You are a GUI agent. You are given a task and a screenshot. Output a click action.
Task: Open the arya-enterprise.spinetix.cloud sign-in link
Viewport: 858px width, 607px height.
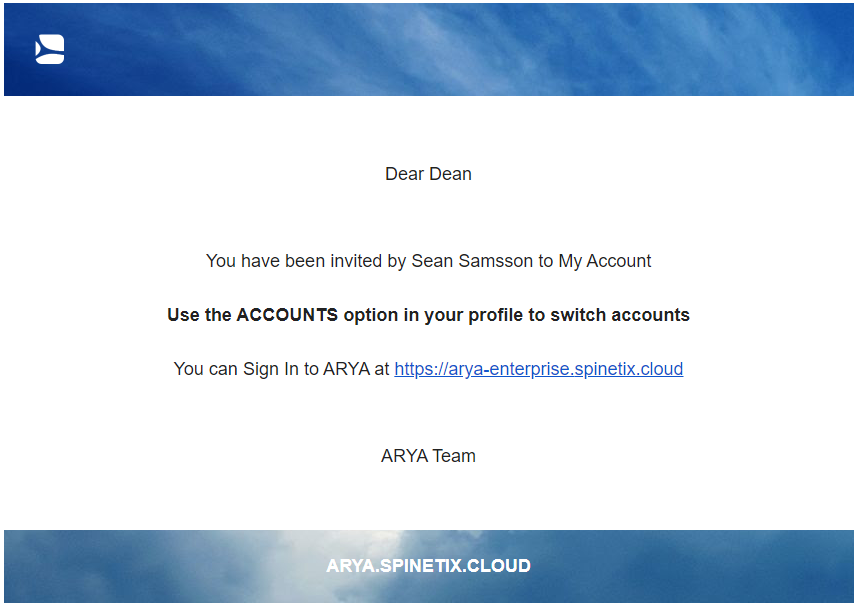(538, 369)
